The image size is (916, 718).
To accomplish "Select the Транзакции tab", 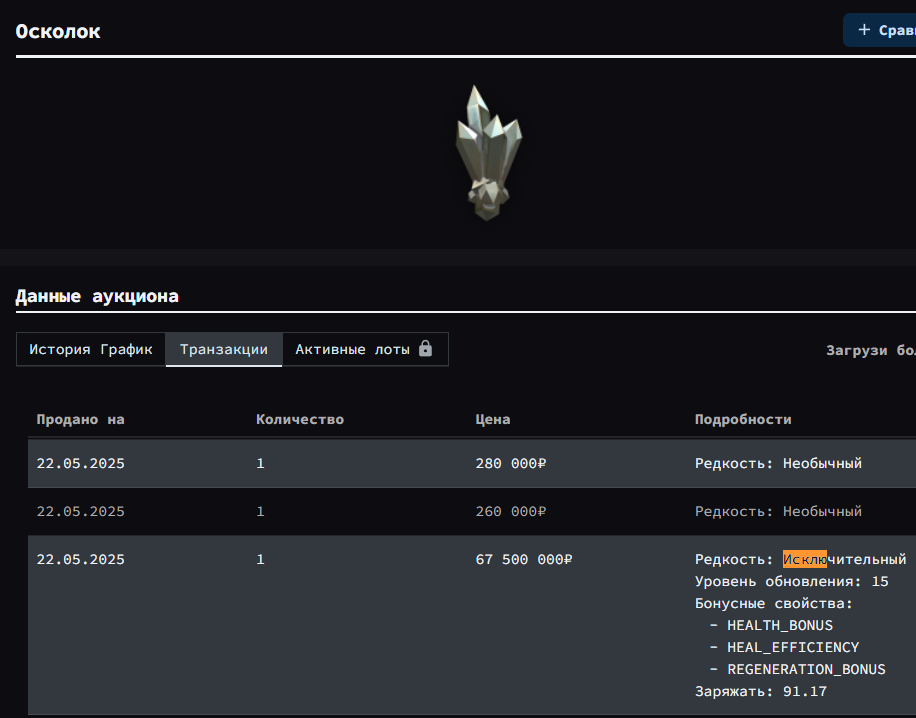I will [224, 349].
